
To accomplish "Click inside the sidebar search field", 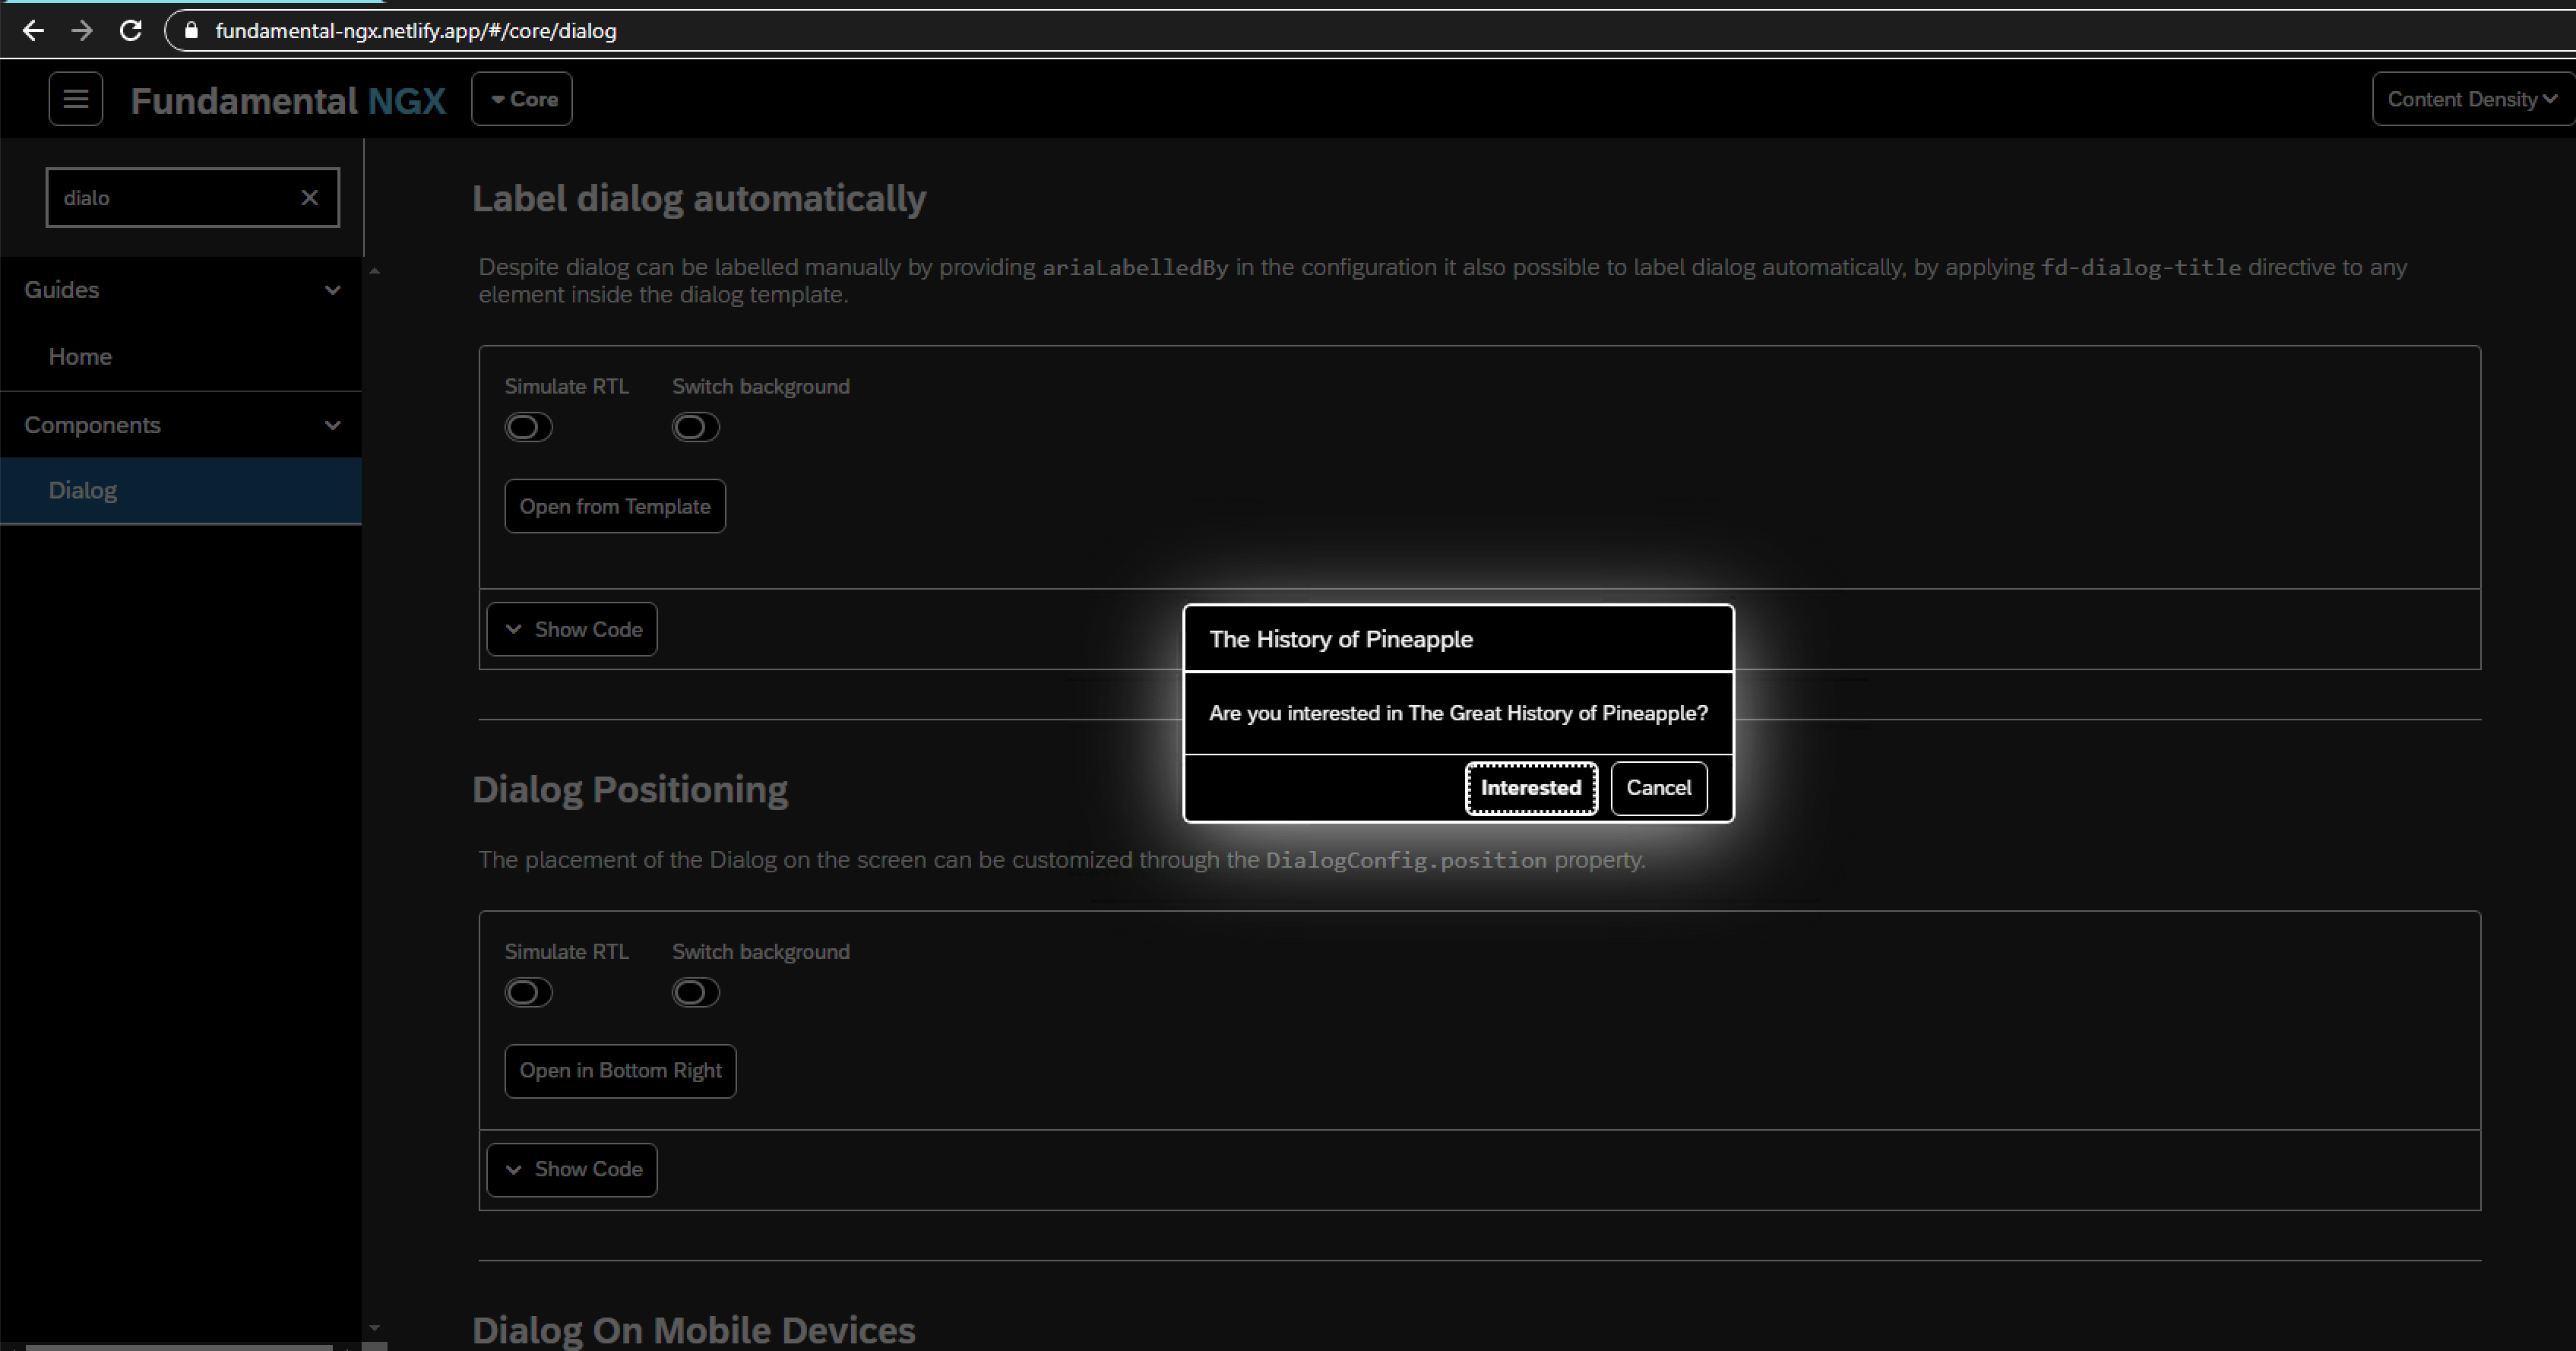I will point(170,197).
